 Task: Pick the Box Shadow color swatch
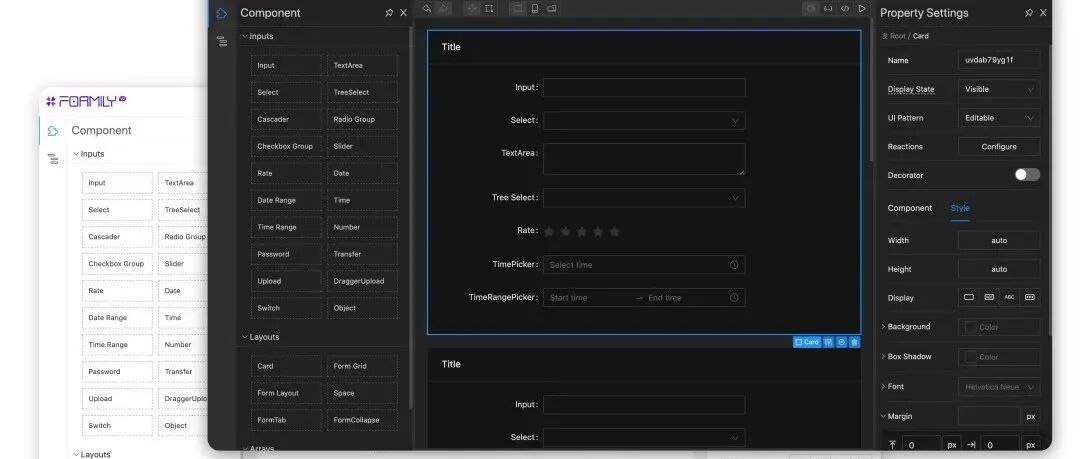click(970, 357)
